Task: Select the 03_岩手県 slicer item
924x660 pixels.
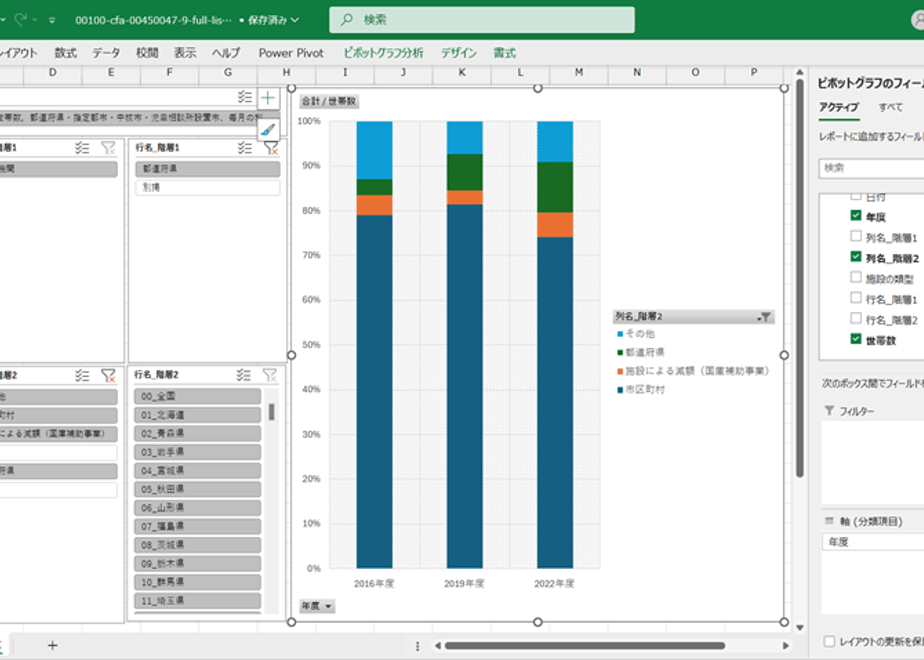Action: (197, 452)
